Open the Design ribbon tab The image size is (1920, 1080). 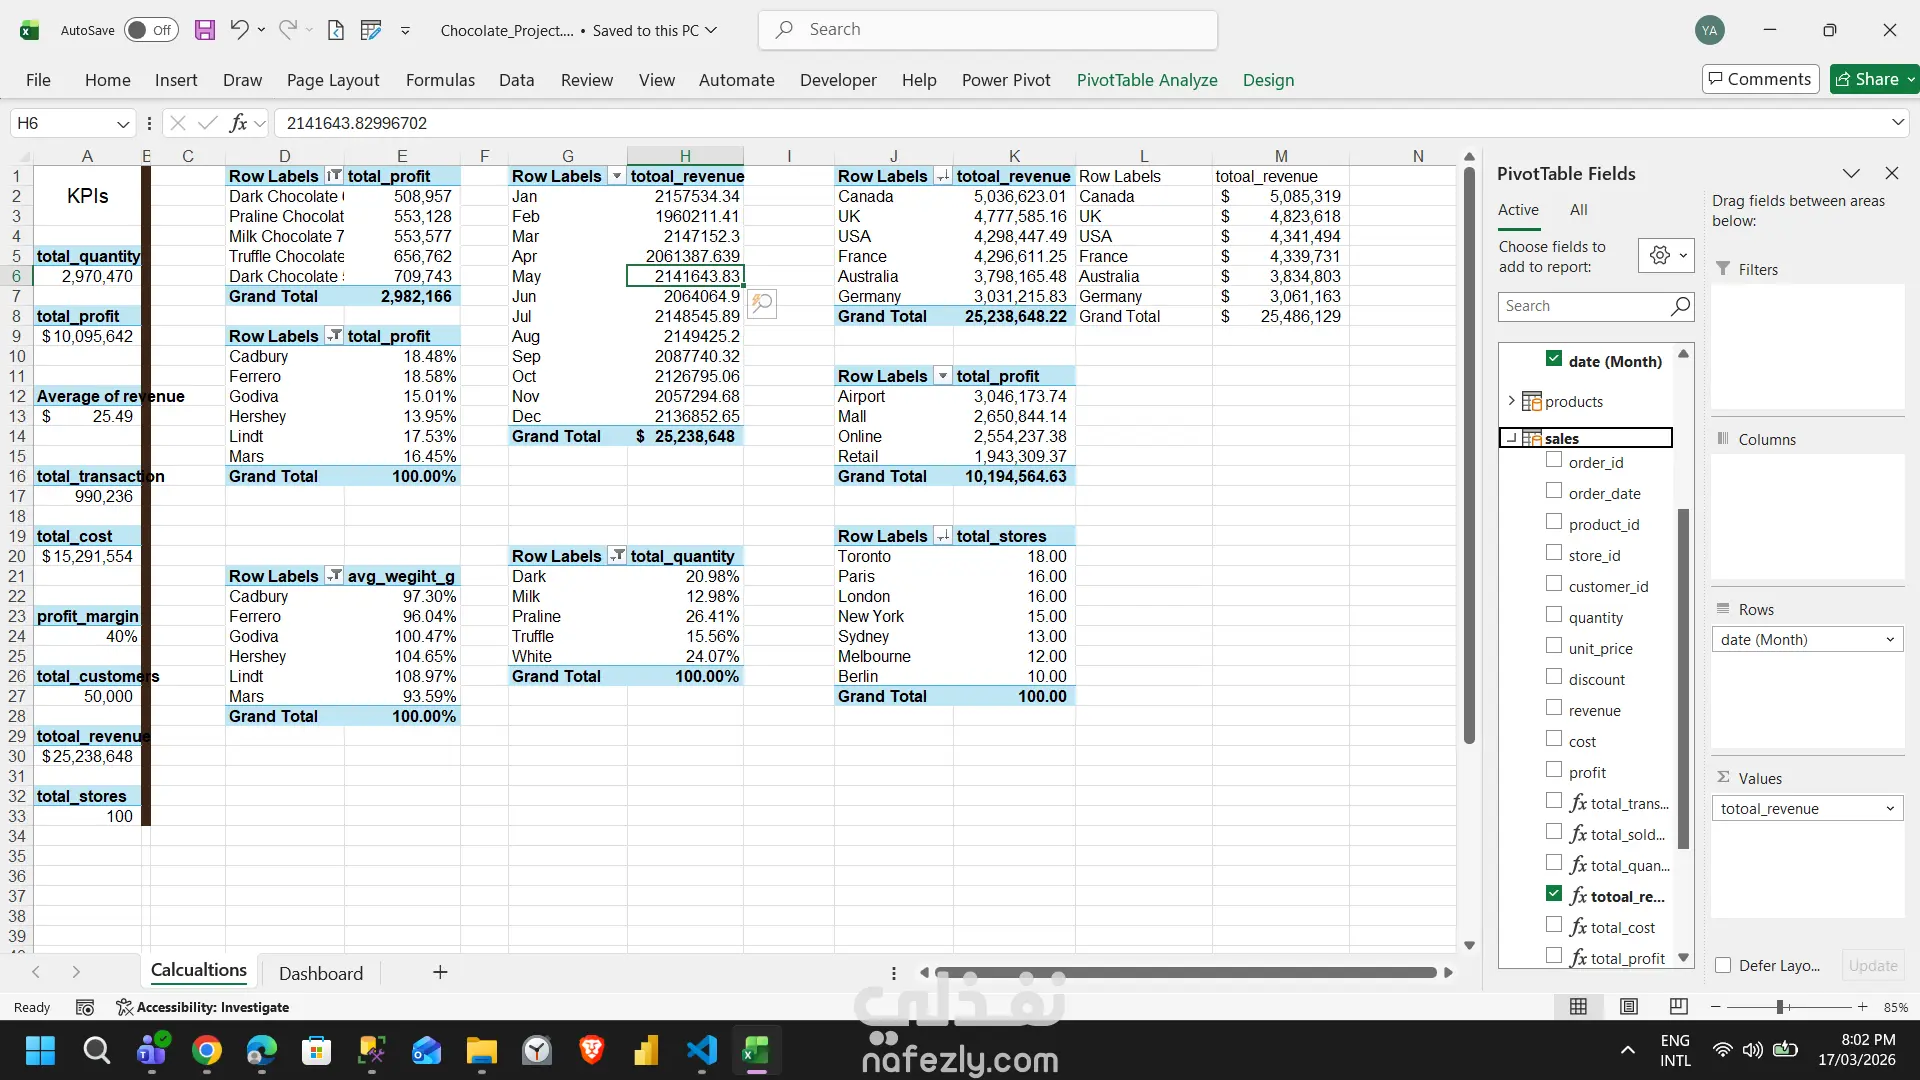tap(1268, 80)
